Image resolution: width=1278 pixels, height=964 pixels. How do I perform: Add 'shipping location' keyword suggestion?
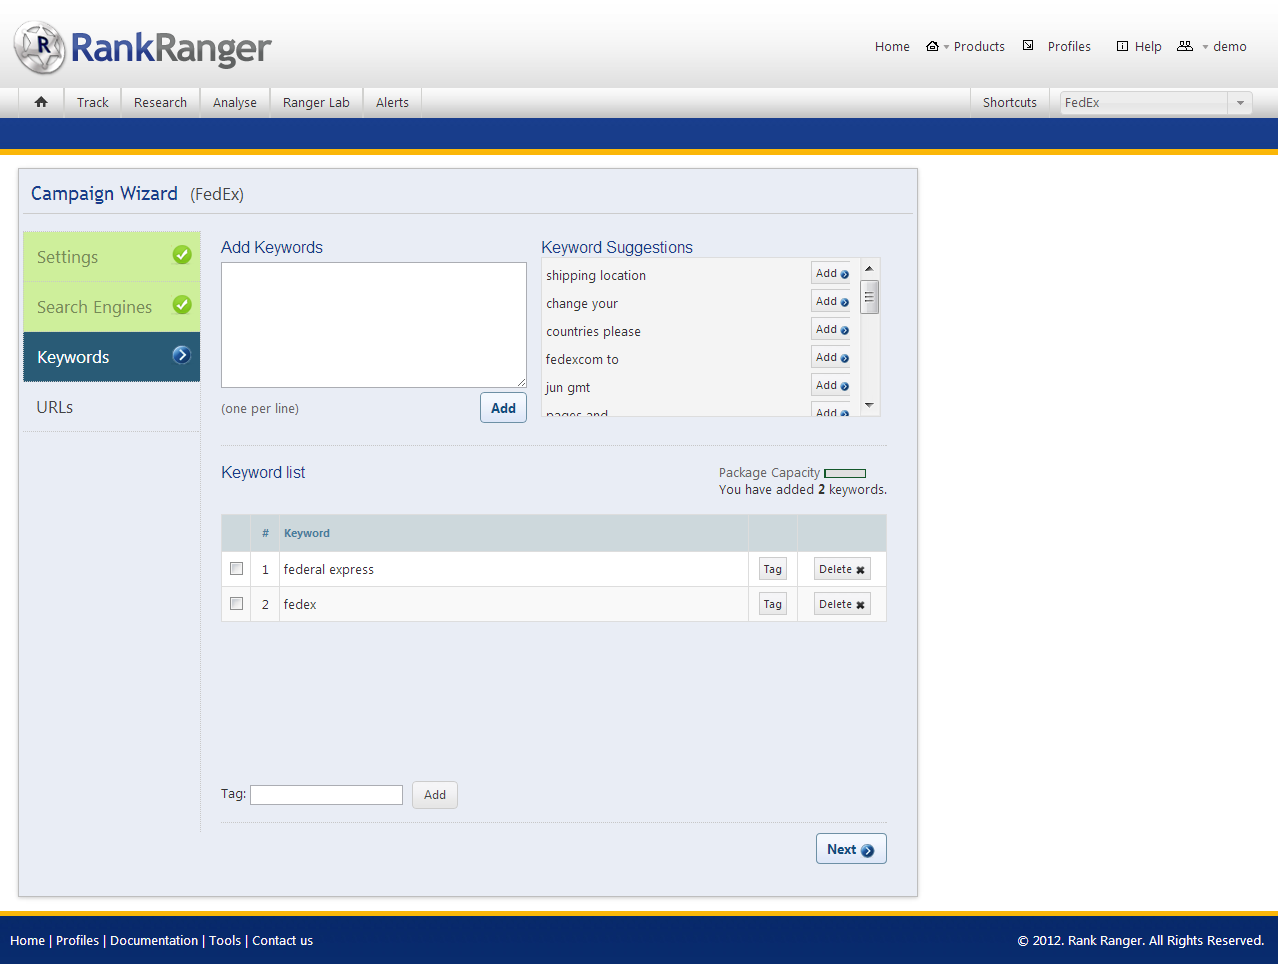(x=831, y=273)
